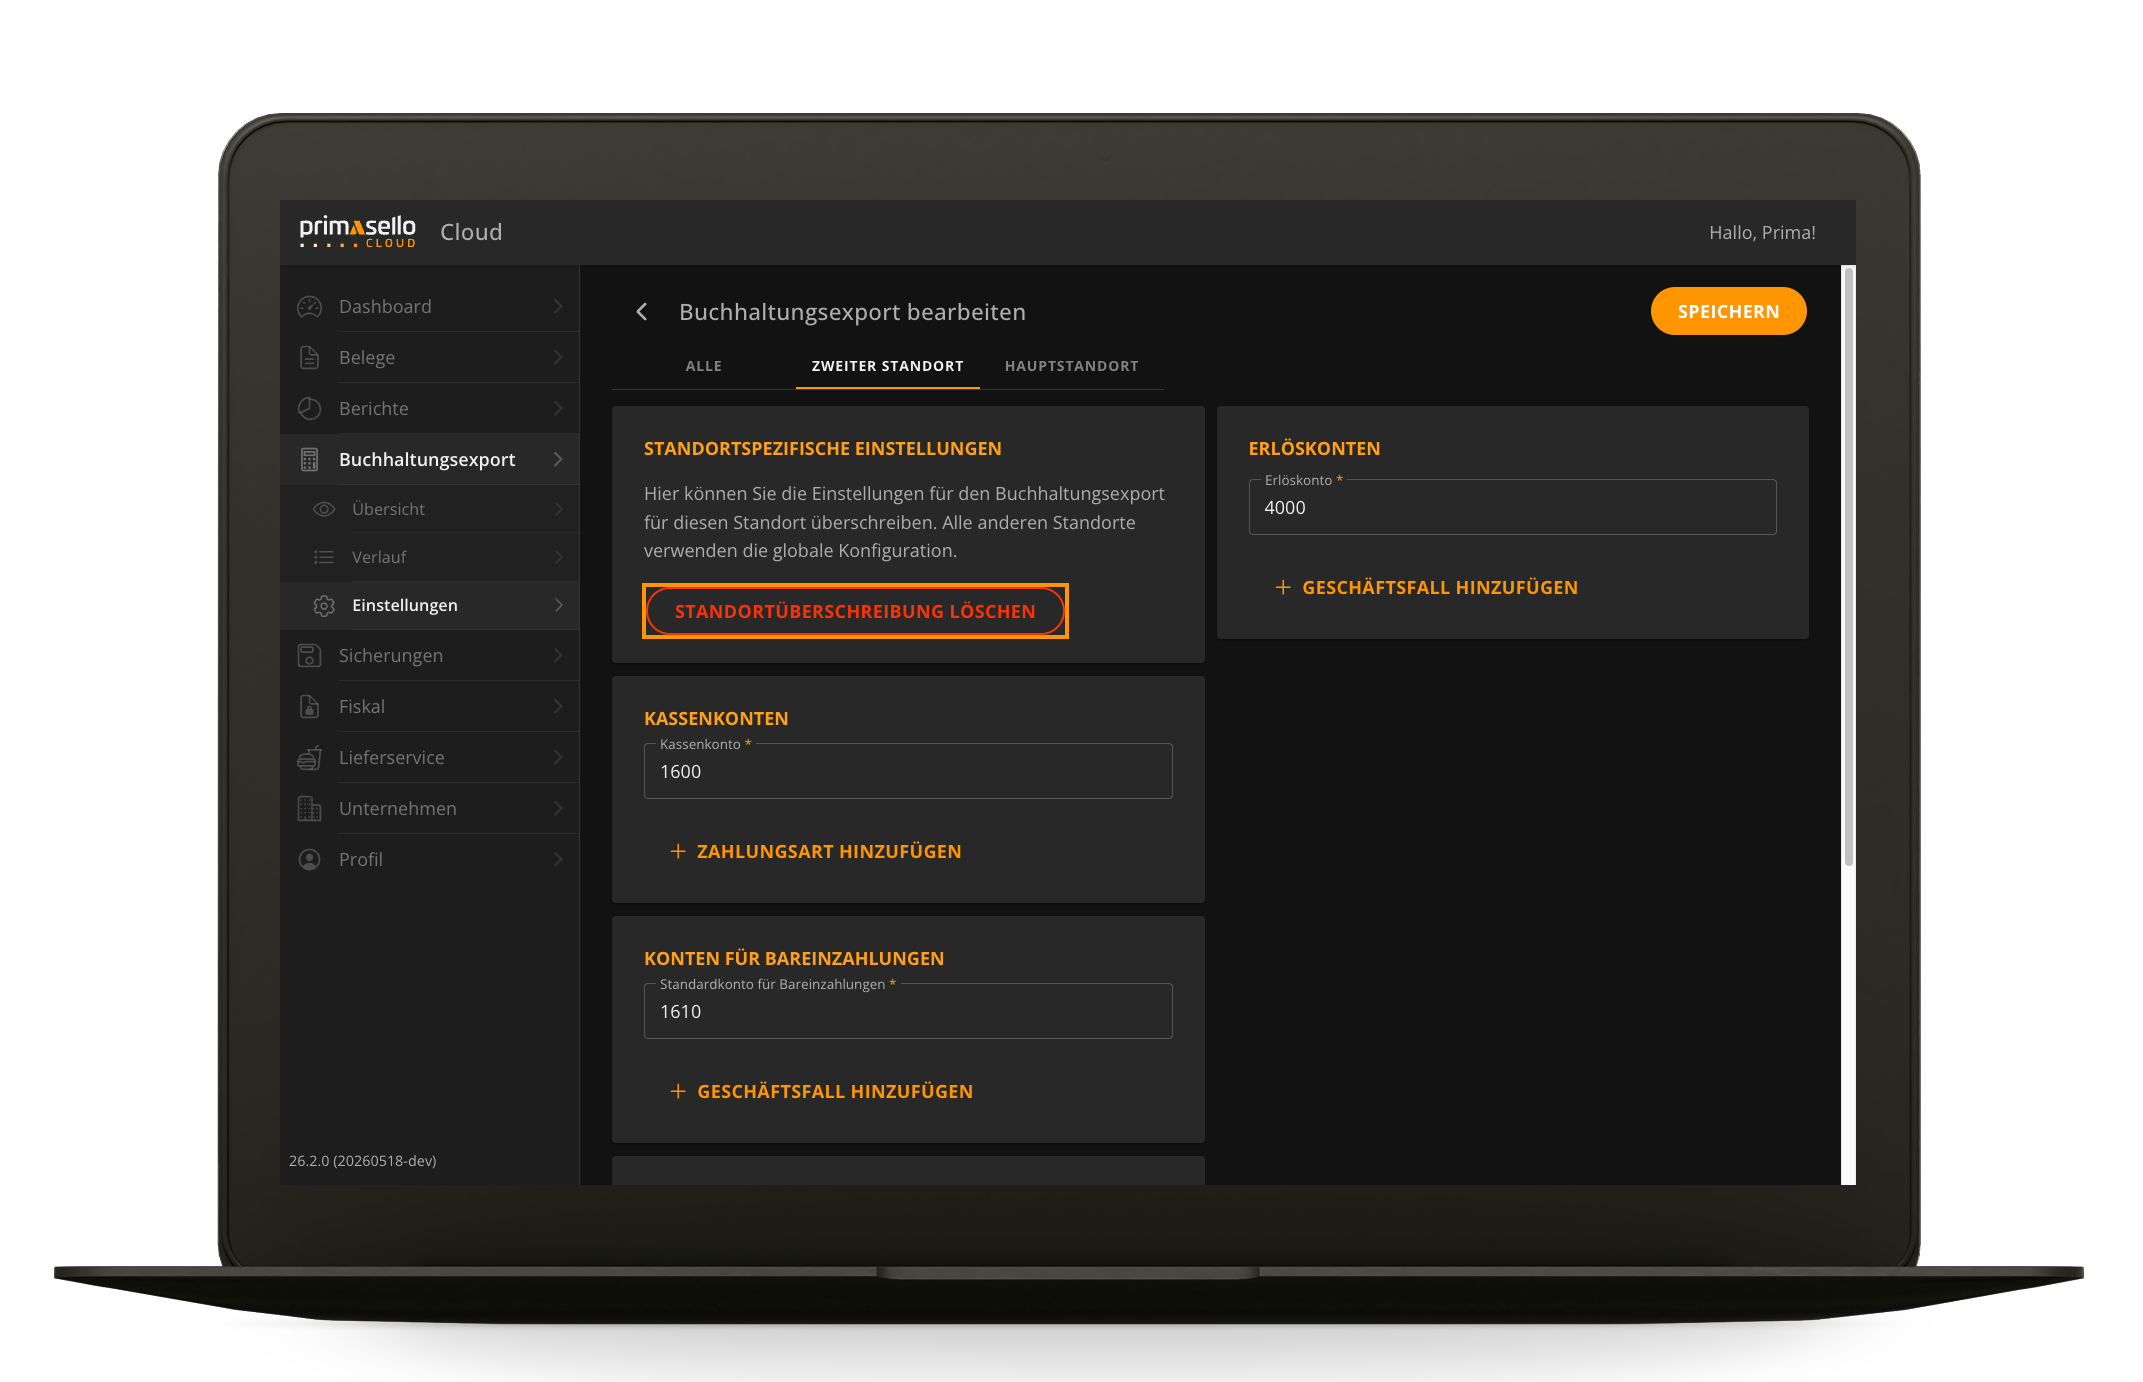Focus the Kassenkonto input field
Viewport: 2143px width, 1382px height.
click(908, 772)
